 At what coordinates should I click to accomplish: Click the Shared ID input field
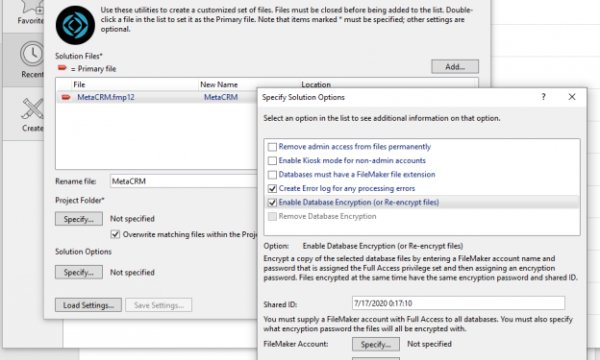pos(458,303)
